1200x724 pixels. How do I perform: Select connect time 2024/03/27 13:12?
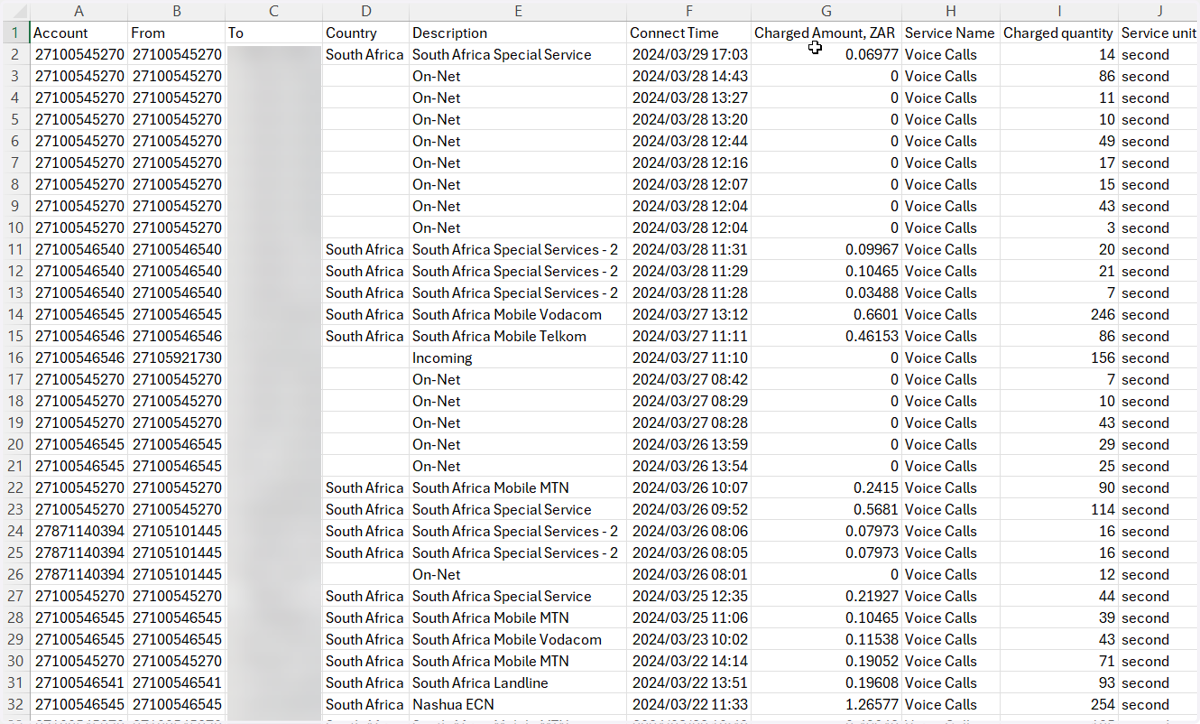point(688,314)
